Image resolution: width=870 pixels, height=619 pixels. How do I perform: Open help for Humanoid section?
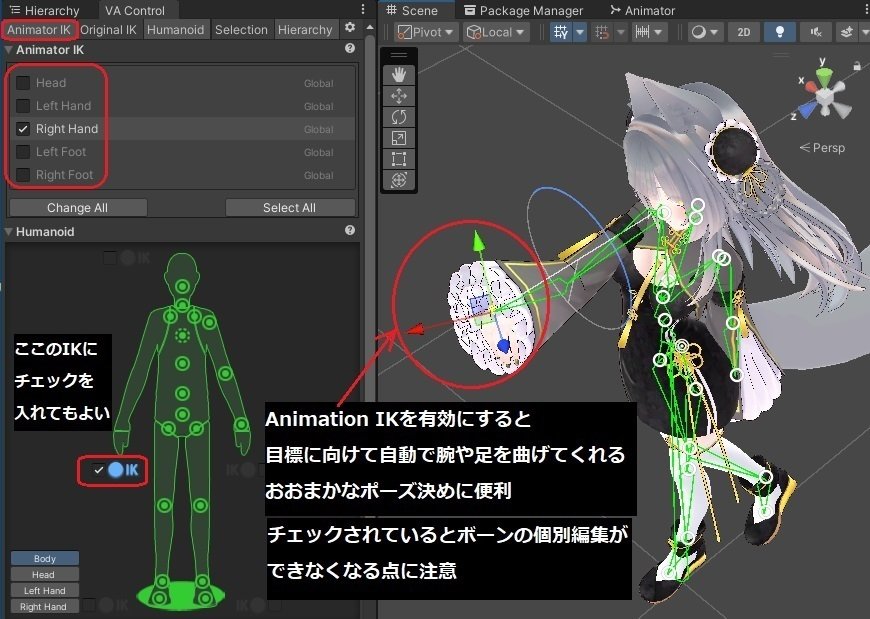(x=350, y=230)
